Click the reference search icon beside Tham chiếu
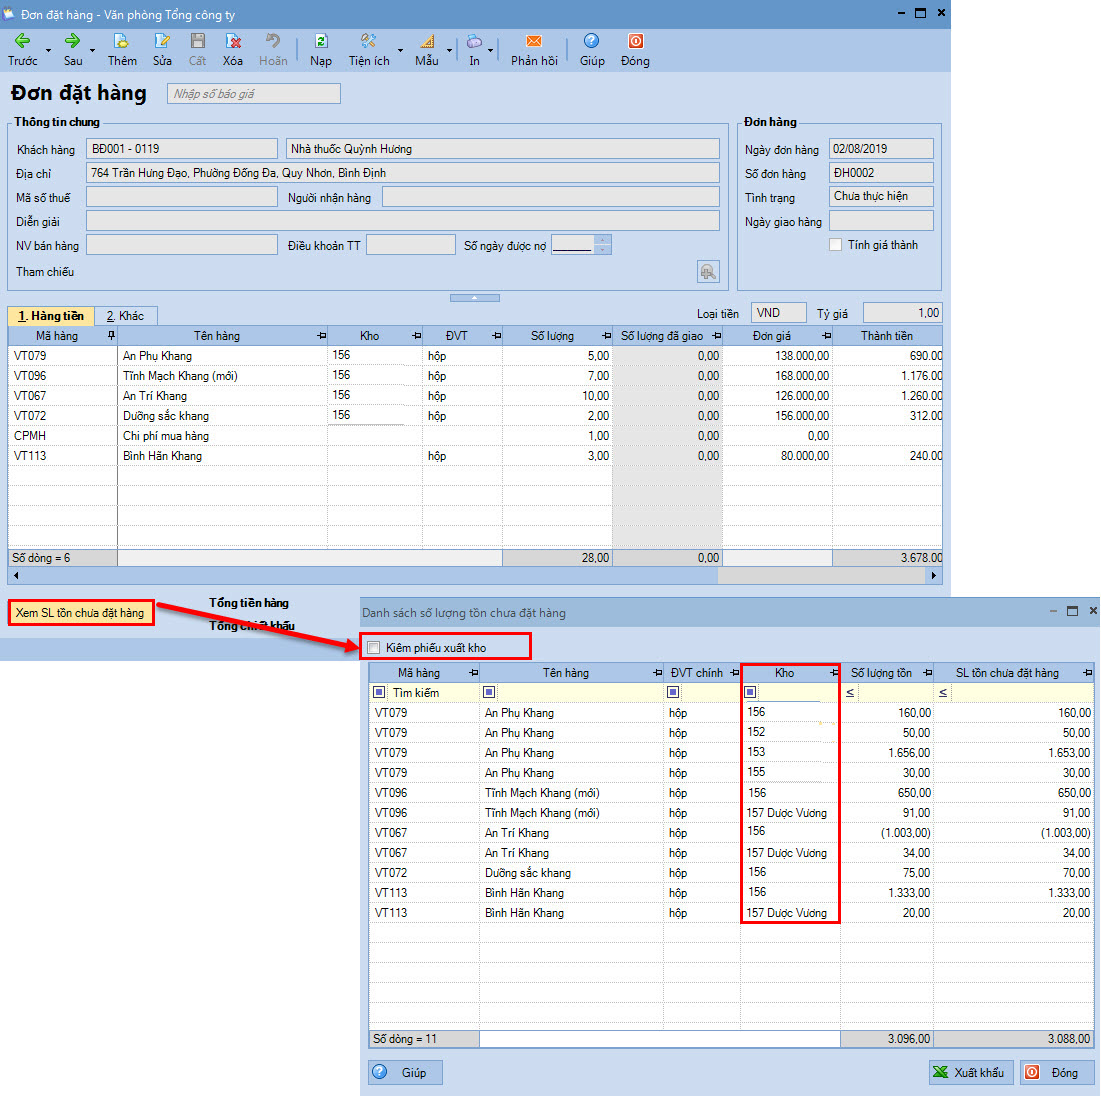Viewport: 1101px width, 1105px height. coord(708,271)
